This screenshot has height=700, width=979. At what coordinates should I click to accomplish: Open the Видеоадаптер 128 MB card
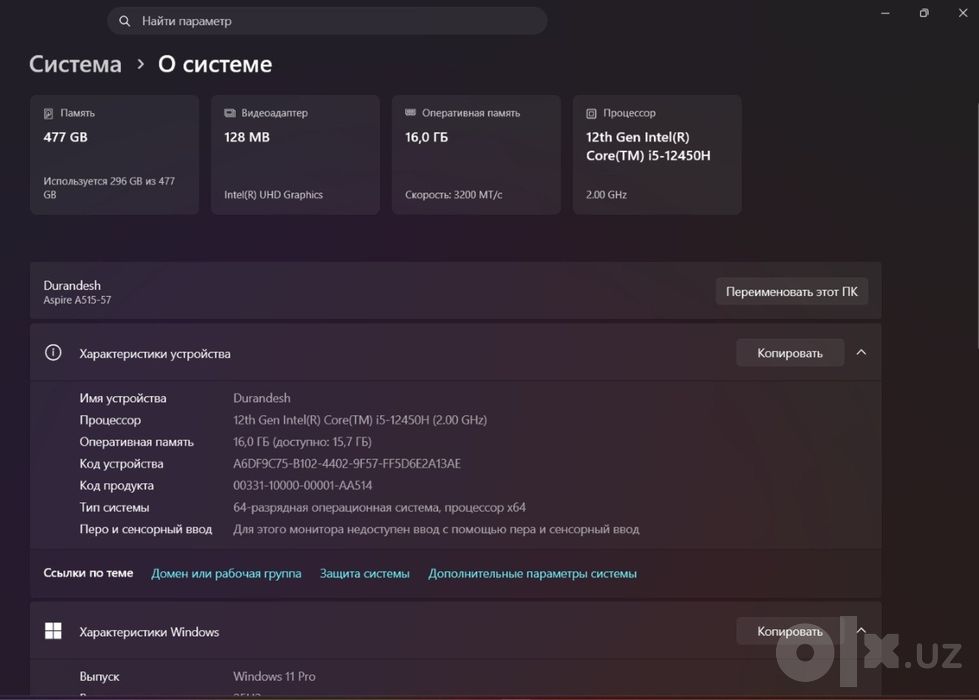(x=295, y=155)
